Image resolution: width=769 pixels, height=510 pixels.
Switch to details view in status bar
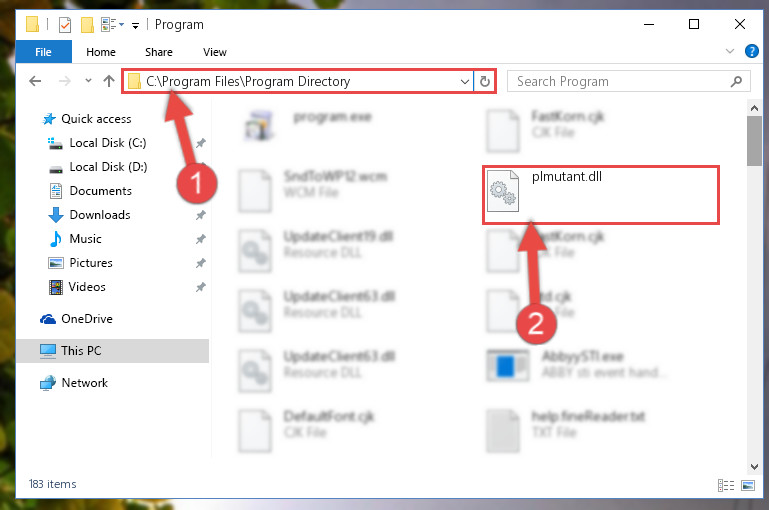point(726,485)
